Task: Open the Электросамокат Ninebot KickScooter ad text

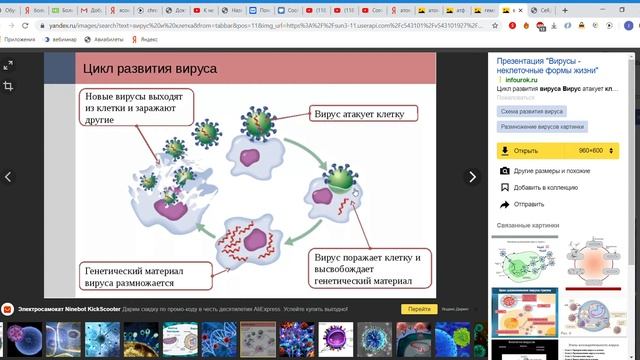Action: [69, 309]
